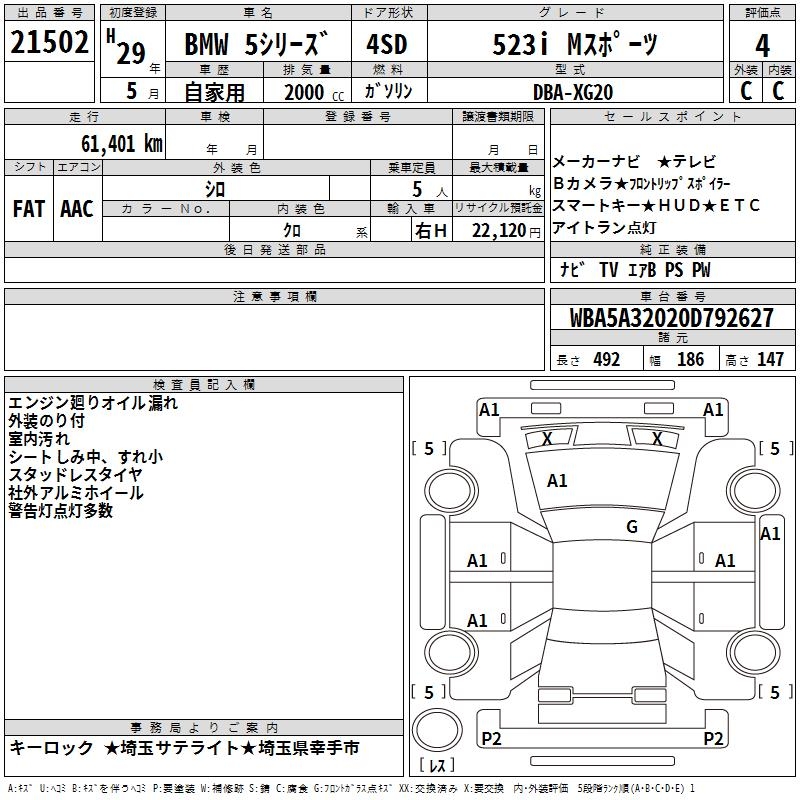
Task: Click chassis number WBA5A32020D792627
Action: 671,319
